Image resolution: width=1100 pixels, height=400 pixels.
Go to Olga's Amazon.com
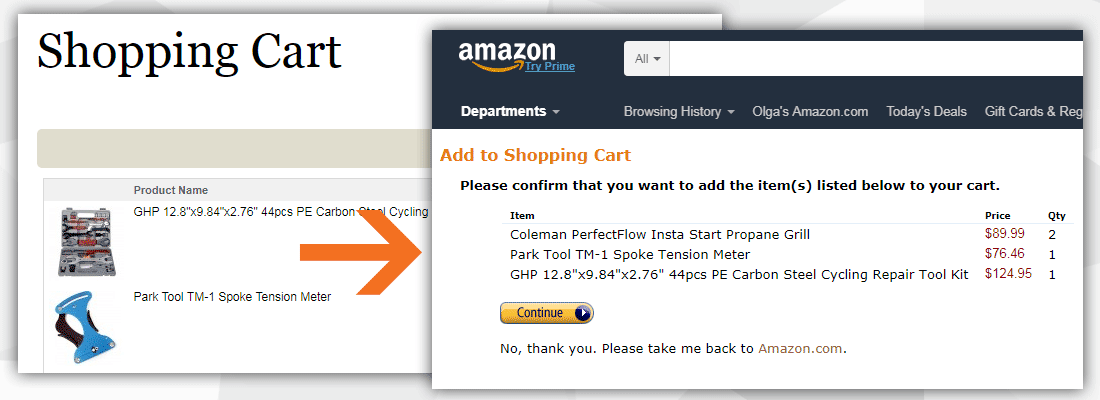pyautogui.click(x=810, y=112)
